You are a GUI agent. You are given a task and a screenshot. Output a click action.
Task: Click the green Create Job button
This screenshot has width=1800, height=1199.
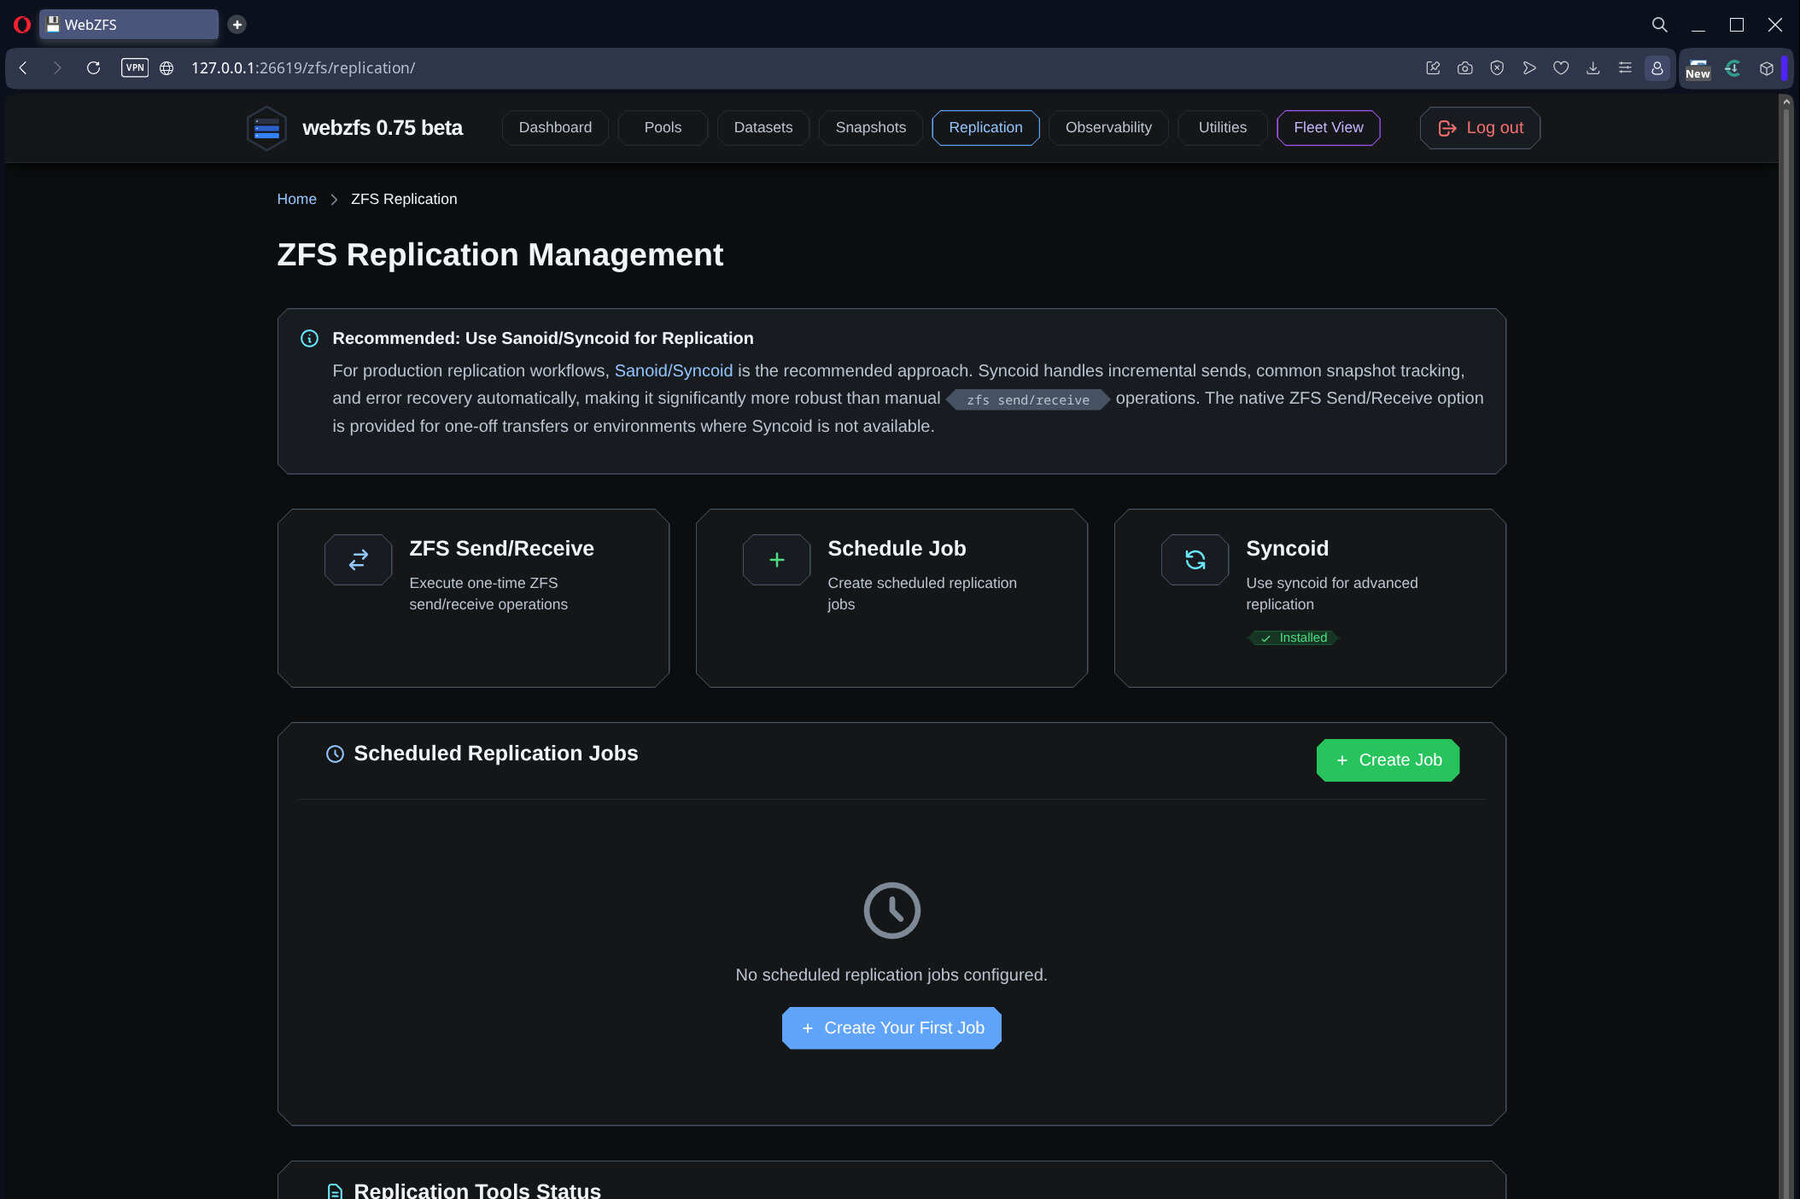click(1388, 760)
